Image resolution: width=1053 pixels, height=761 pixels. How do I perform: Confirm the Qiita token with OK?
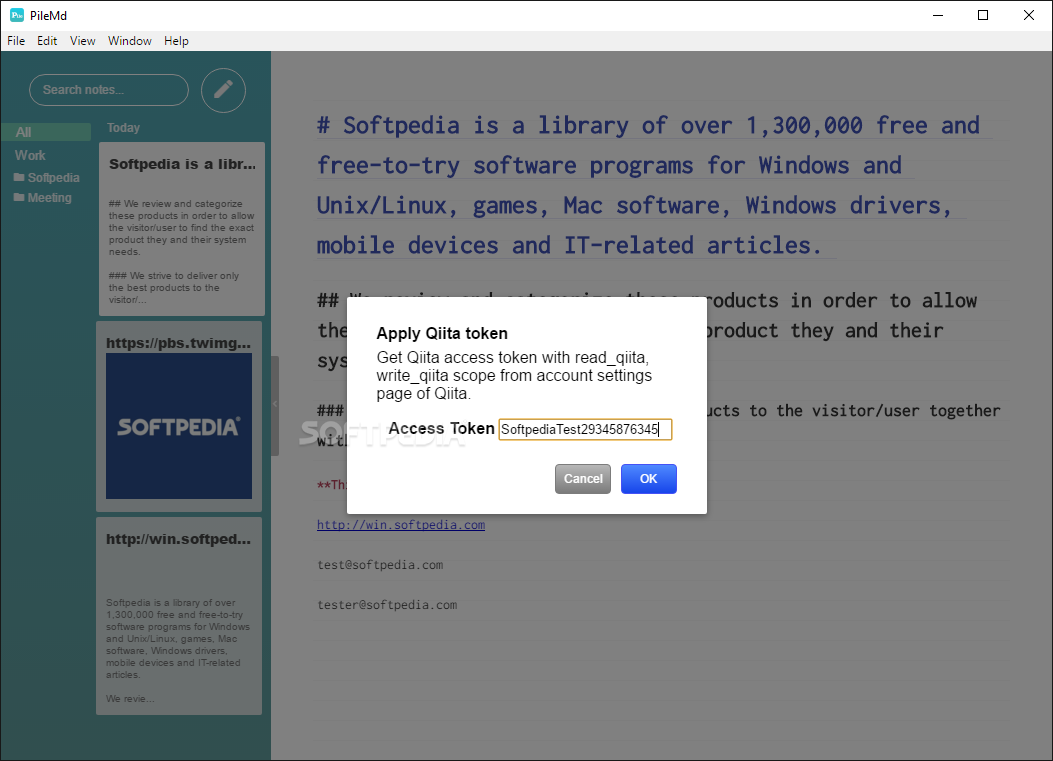coord(649,479)
